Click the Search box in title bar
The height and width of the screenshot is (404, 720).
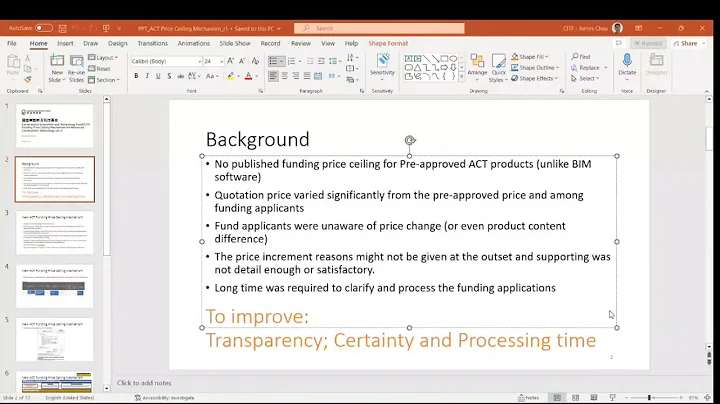tap(379, 28)
